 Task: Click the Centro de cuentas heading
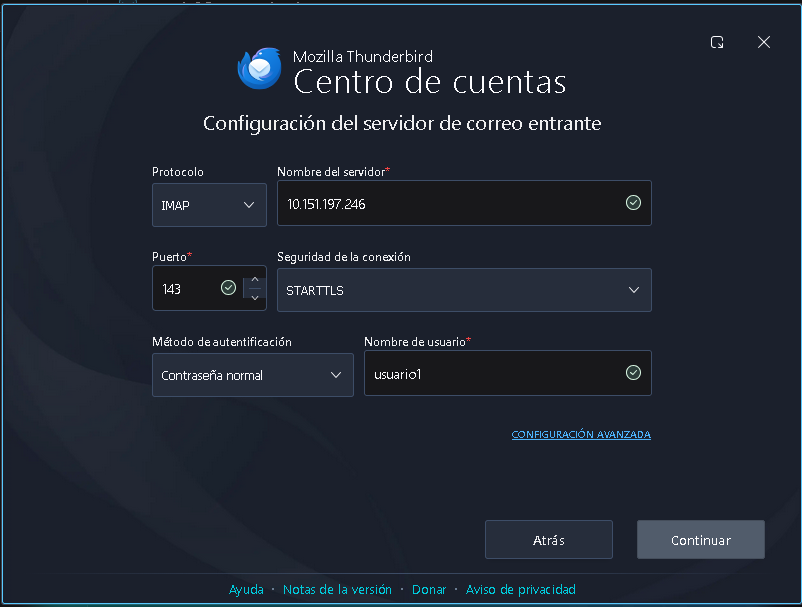click(x=430, y=82)
